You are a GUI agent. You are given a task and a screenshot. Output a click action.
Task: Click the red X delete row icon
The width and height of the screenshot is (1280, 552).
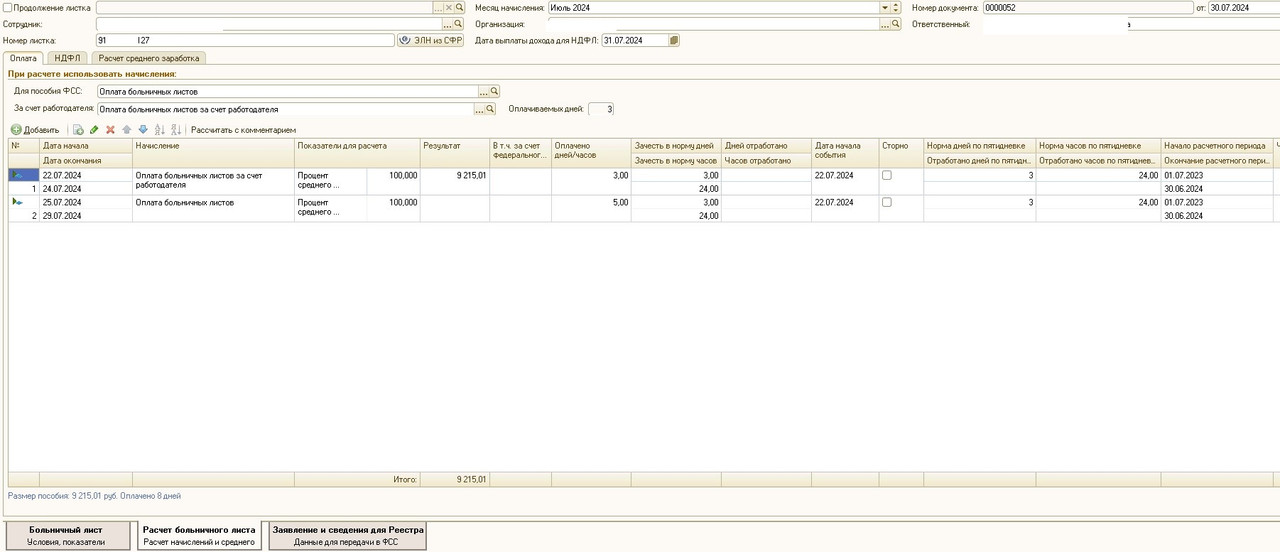click(x=111, y=130)
